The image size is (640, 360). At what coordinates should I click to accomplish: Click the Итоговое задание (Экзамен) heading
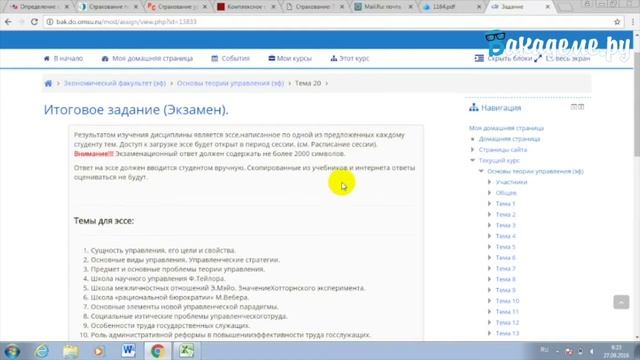[x=136, y=110]
